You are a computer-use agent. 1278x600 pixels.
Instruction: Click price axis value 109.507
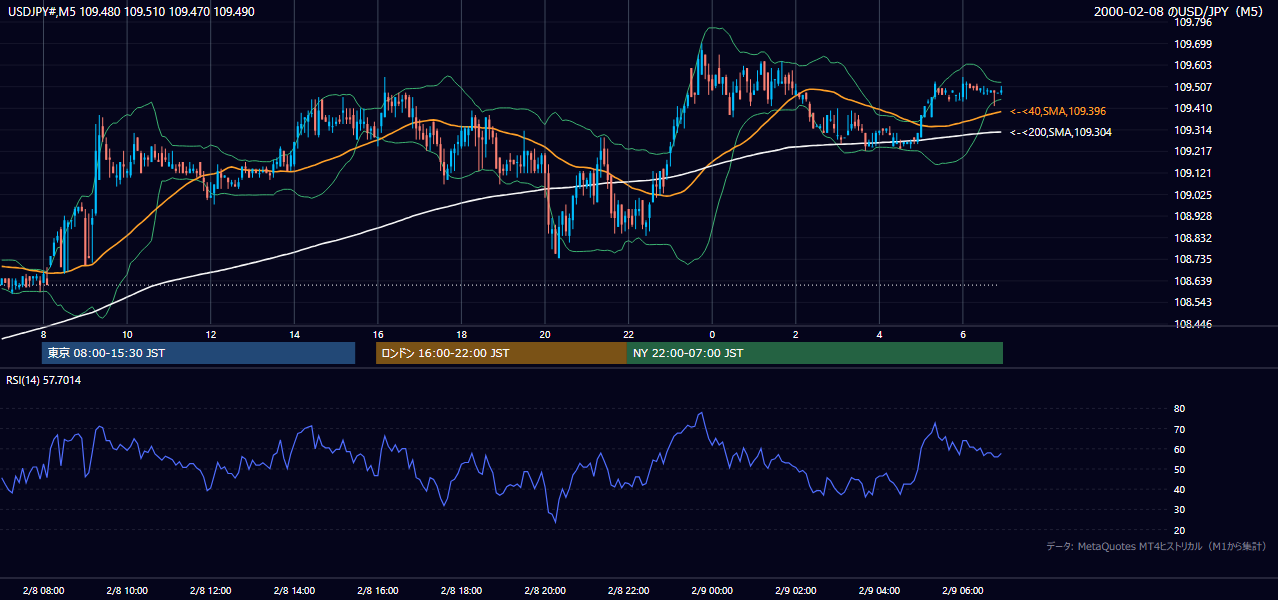(x=1193, y=87)
